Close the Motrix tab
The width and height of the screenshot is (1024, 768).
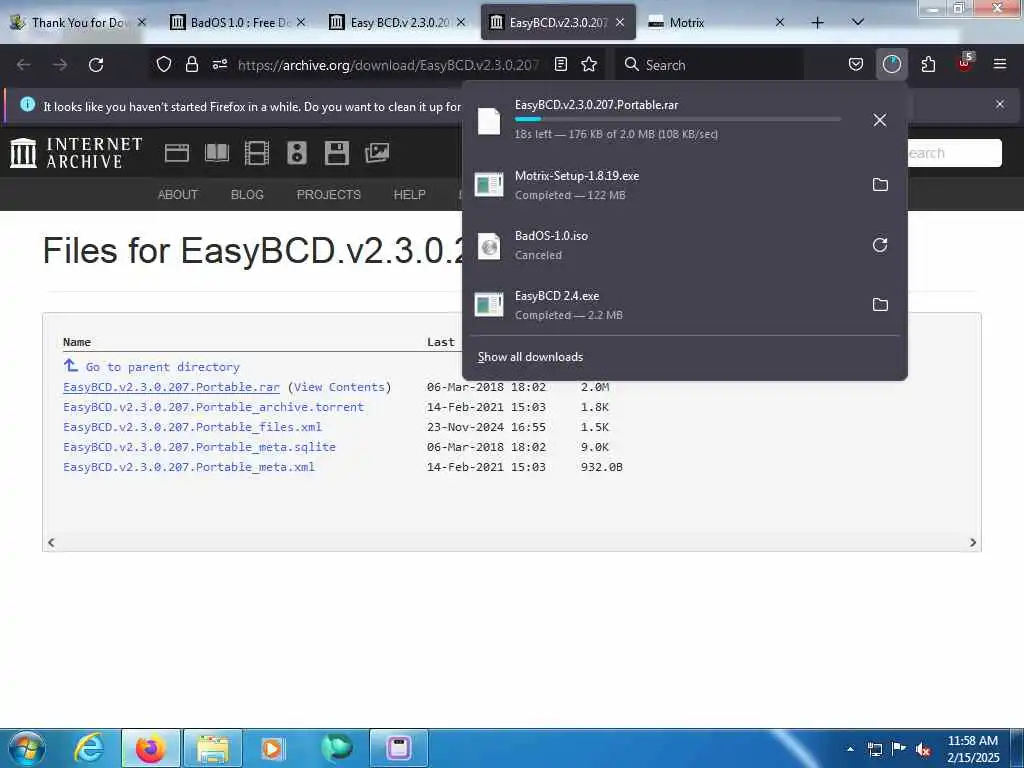(779, 22)
